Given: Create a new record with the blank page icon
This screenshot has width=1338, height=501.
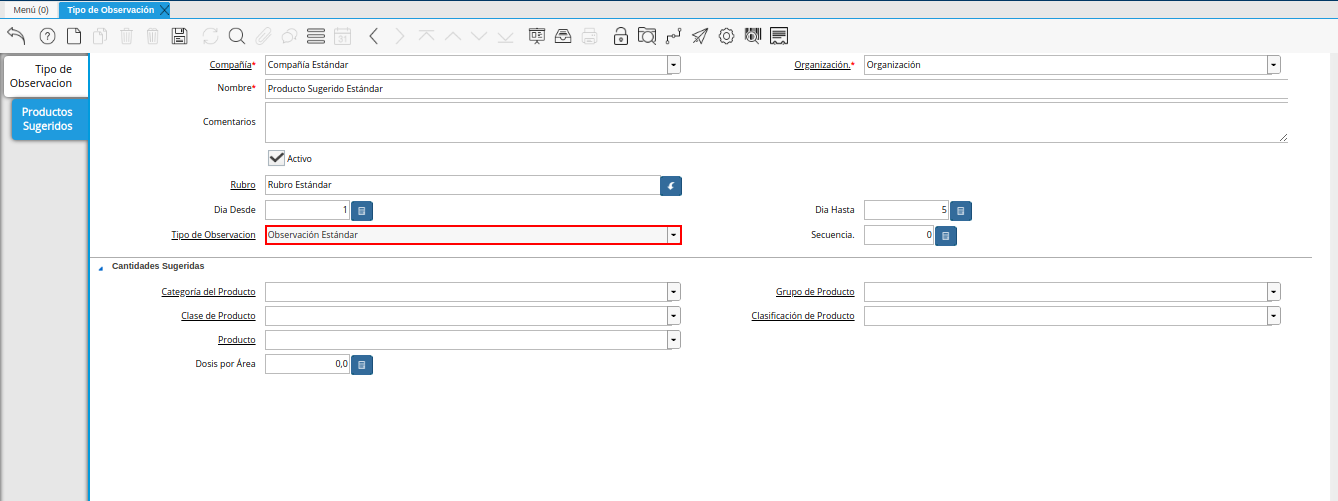Looking at the screenshot, I should pos(74,36).
